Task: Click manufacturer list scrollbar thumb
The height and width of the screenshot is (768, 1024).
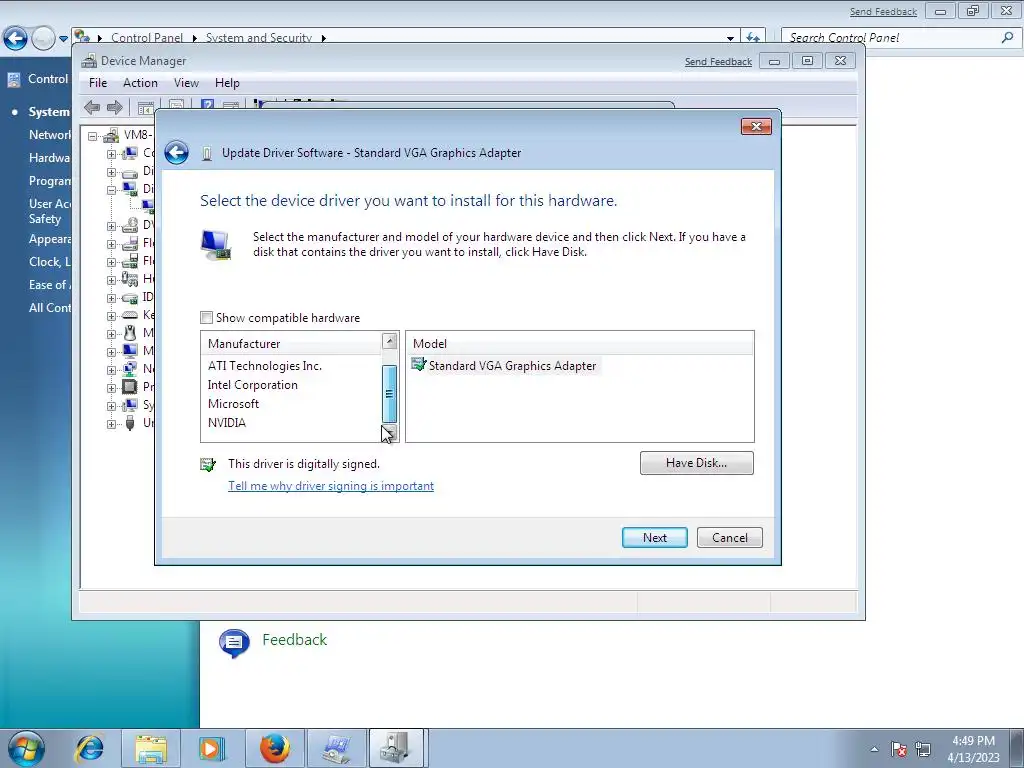Action: [389, 394]
